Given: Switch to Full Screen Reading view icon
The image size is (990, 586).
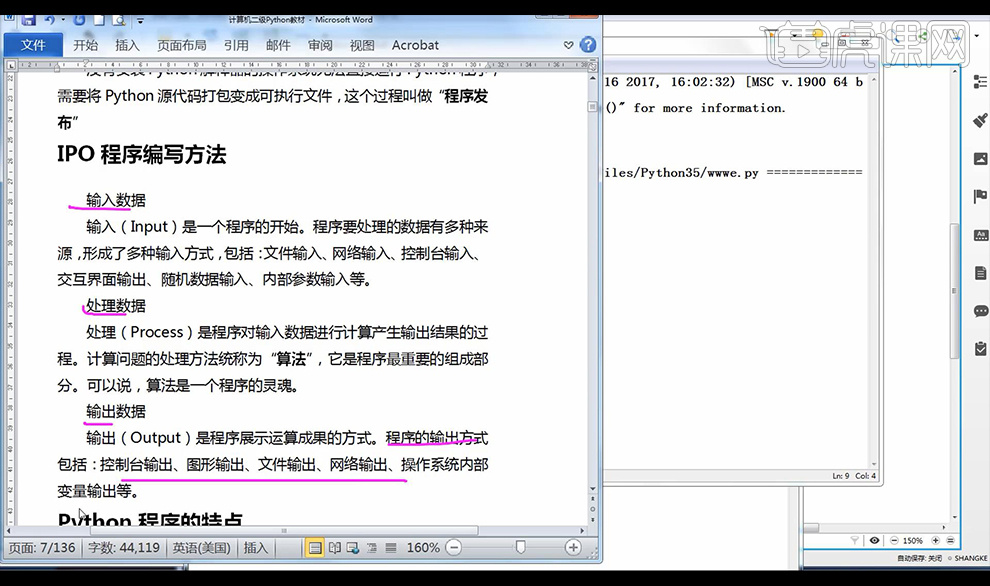Looking at the screenshot, I should [x=334, y=548].
